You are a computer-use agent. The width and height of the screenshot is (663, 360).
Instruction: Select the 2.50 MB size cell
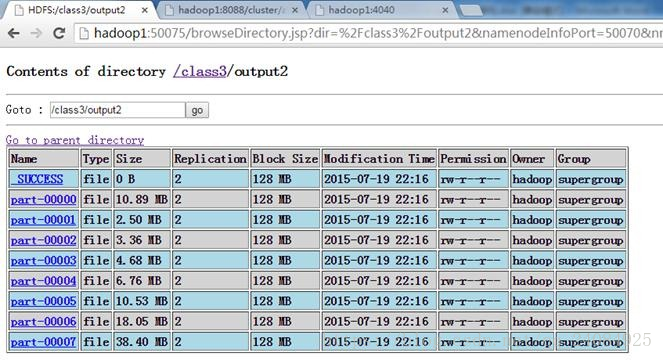(142, 220)
